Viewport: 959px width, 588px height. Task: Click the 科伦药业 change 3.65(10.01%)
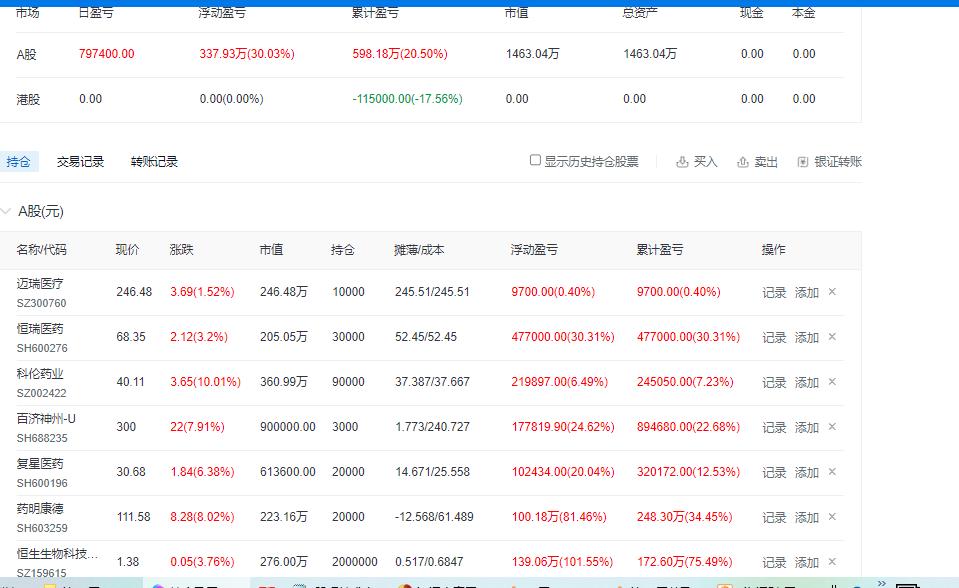(206, 382)
